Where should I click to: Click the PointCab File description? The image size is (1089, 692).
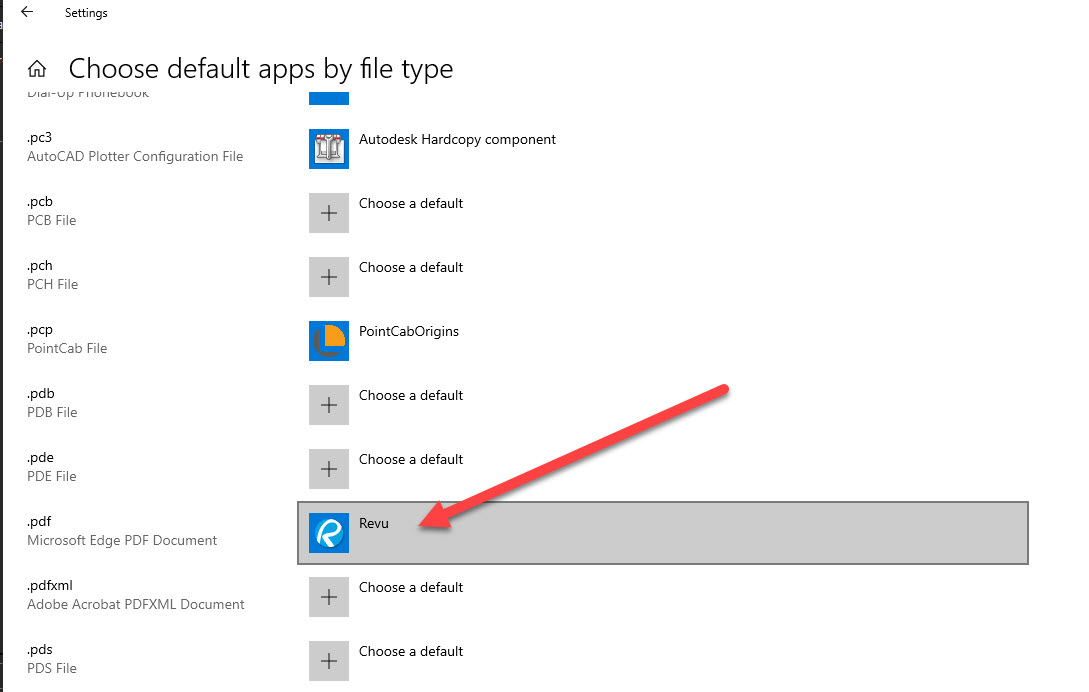(x=67, y=348)
